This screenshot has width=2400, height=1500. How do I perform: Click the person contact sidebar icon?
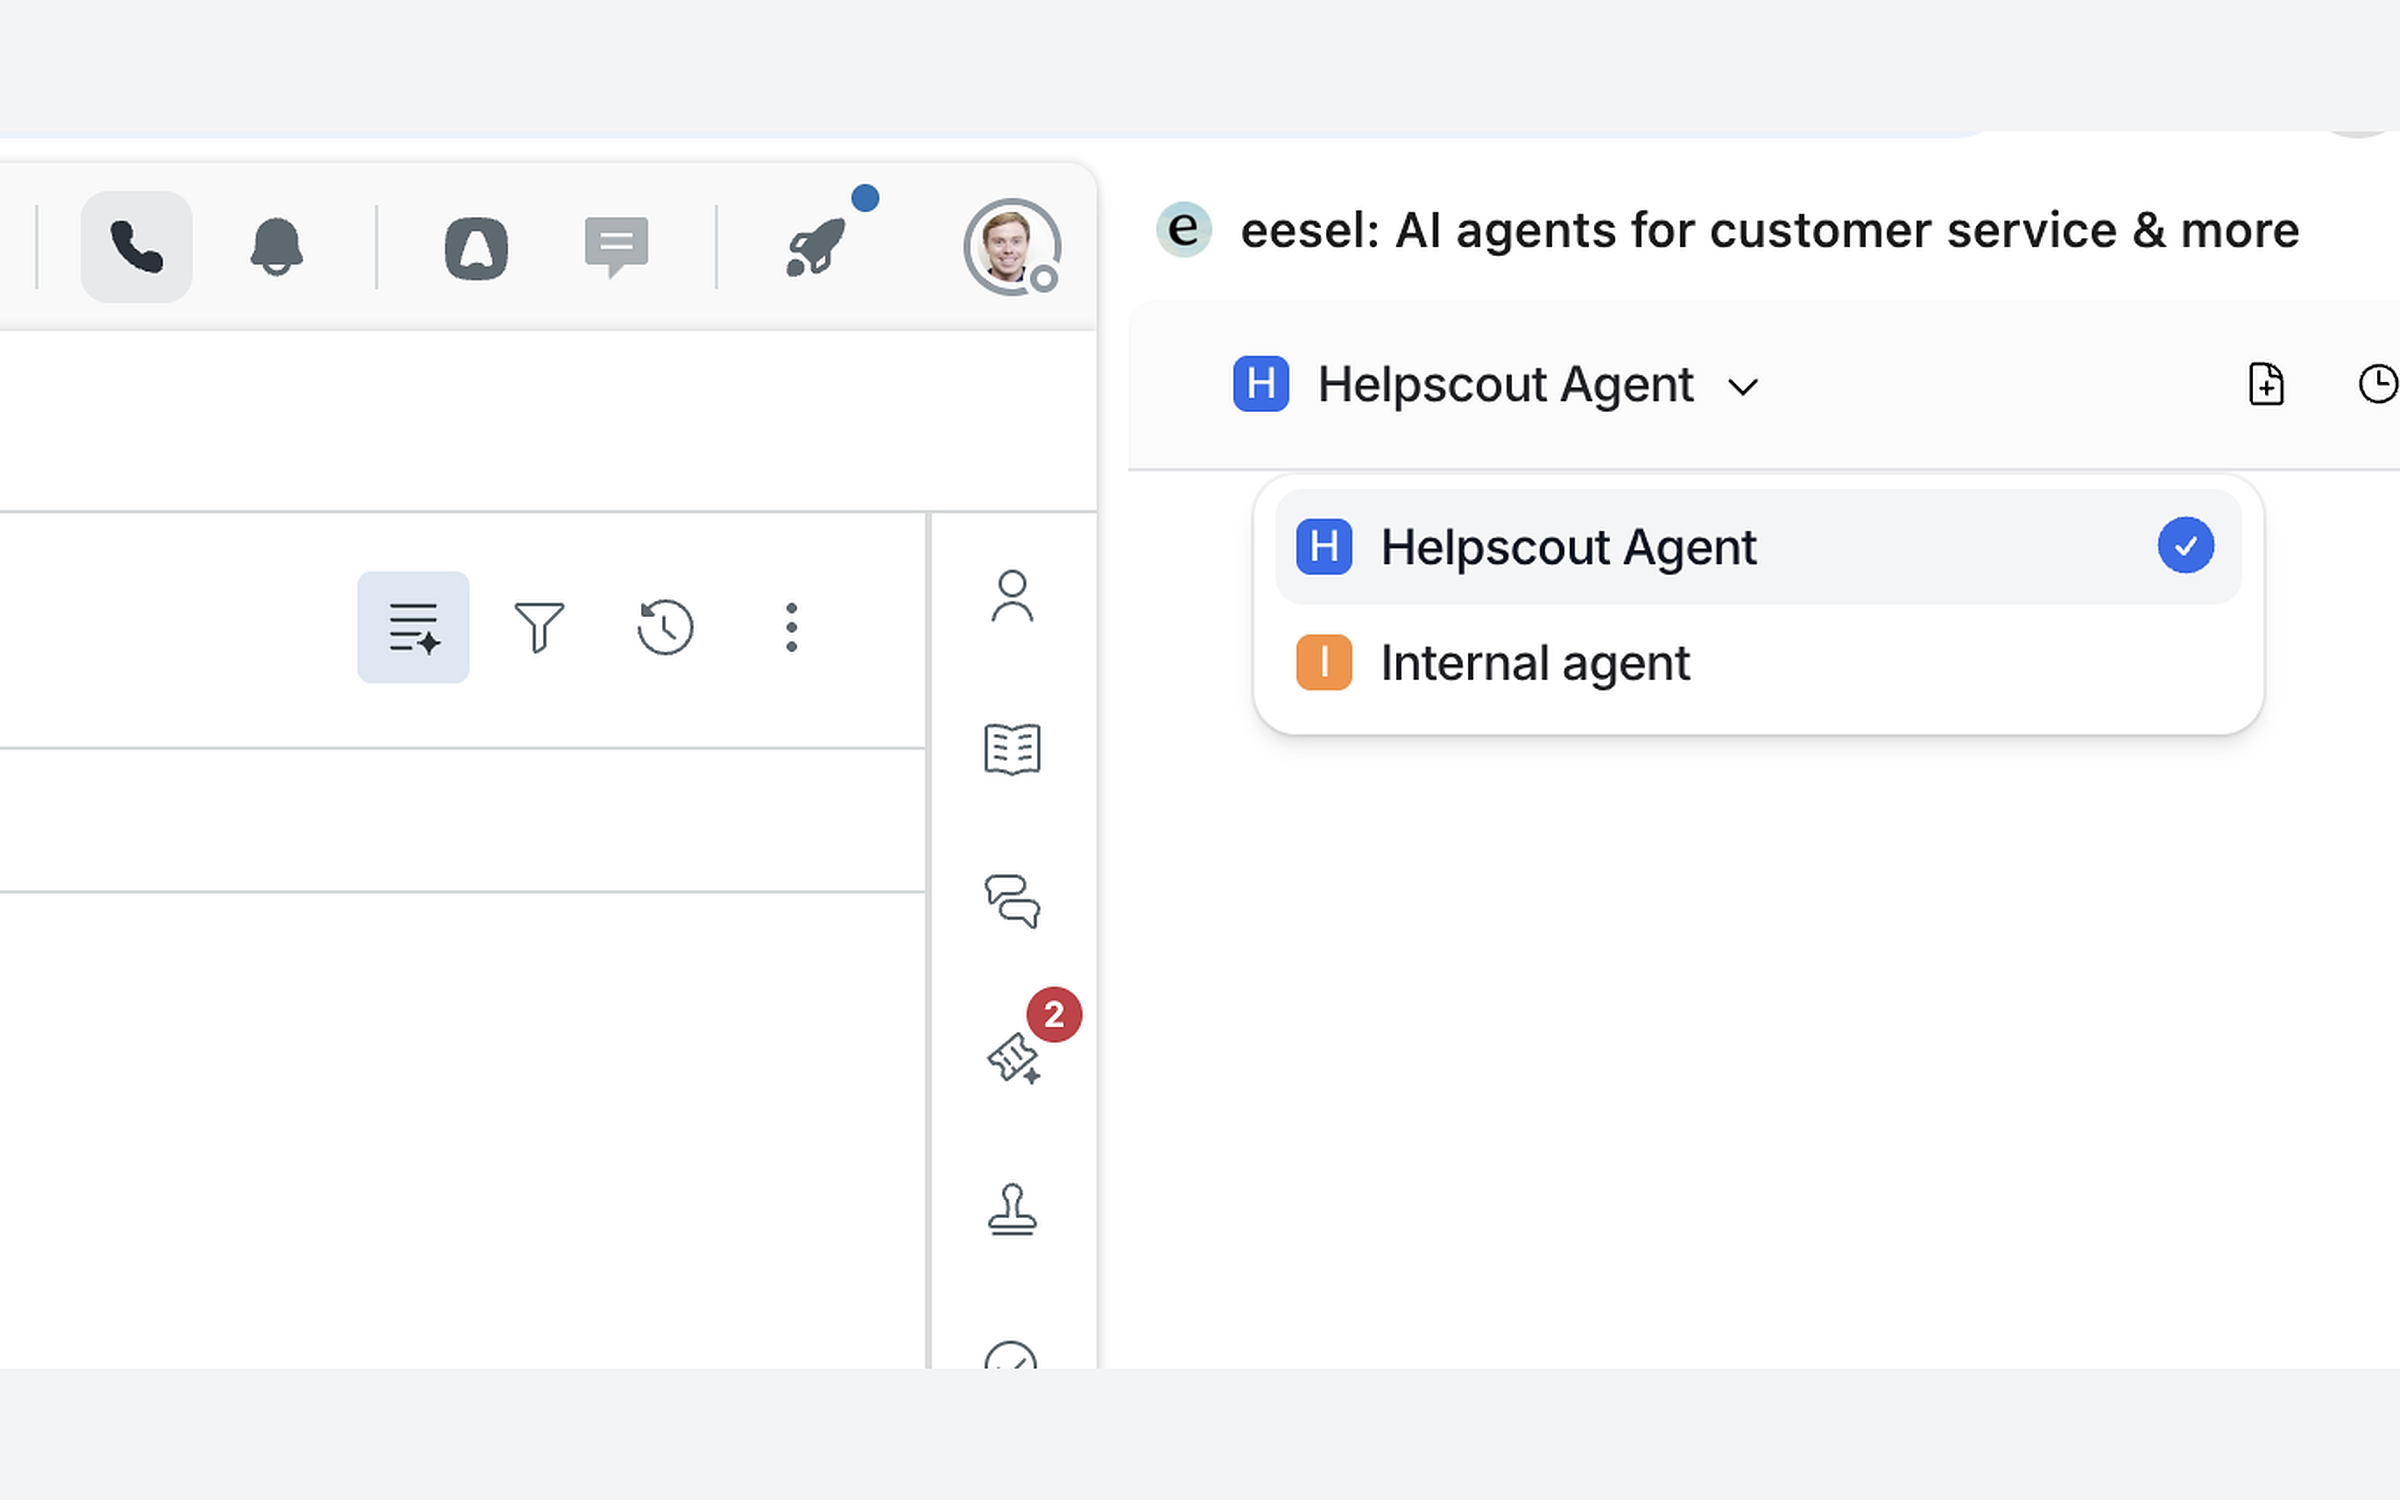(1012, 596)
